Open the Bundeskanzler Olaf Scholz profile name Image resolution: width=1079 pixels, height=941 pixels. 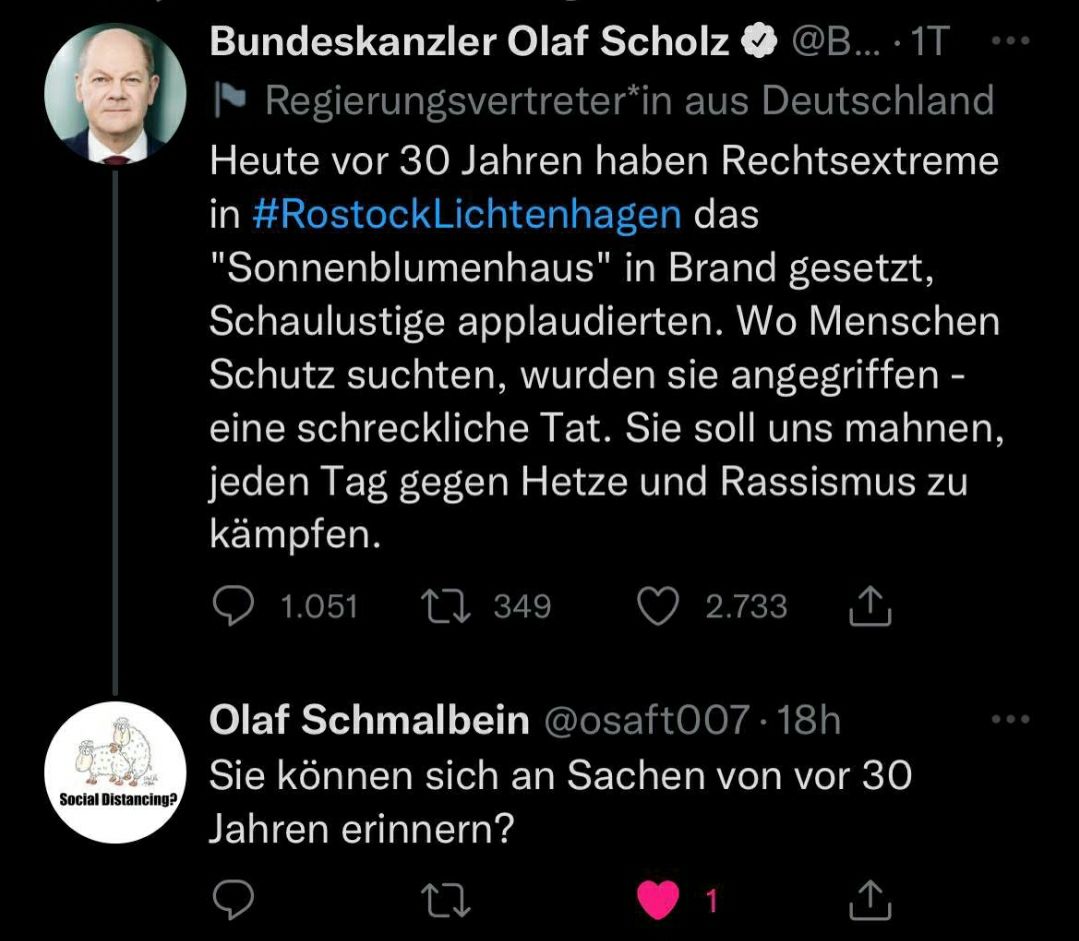point(470,43)
